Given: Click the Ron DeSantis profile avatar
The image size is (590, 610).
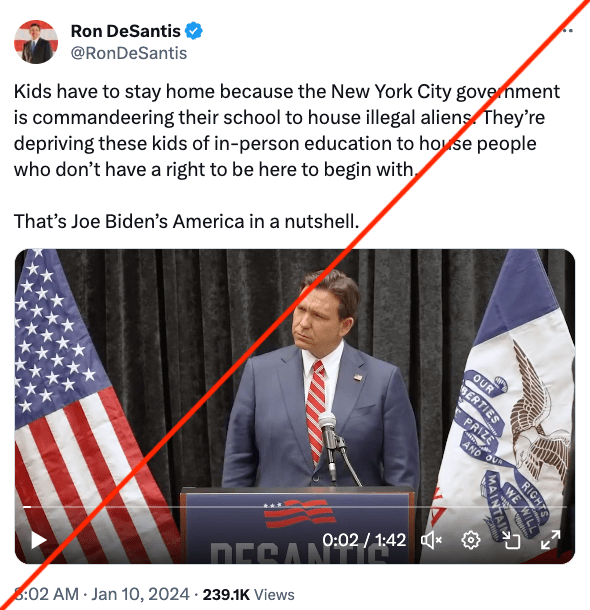Looking at the screenshot, I should point(36,42).
